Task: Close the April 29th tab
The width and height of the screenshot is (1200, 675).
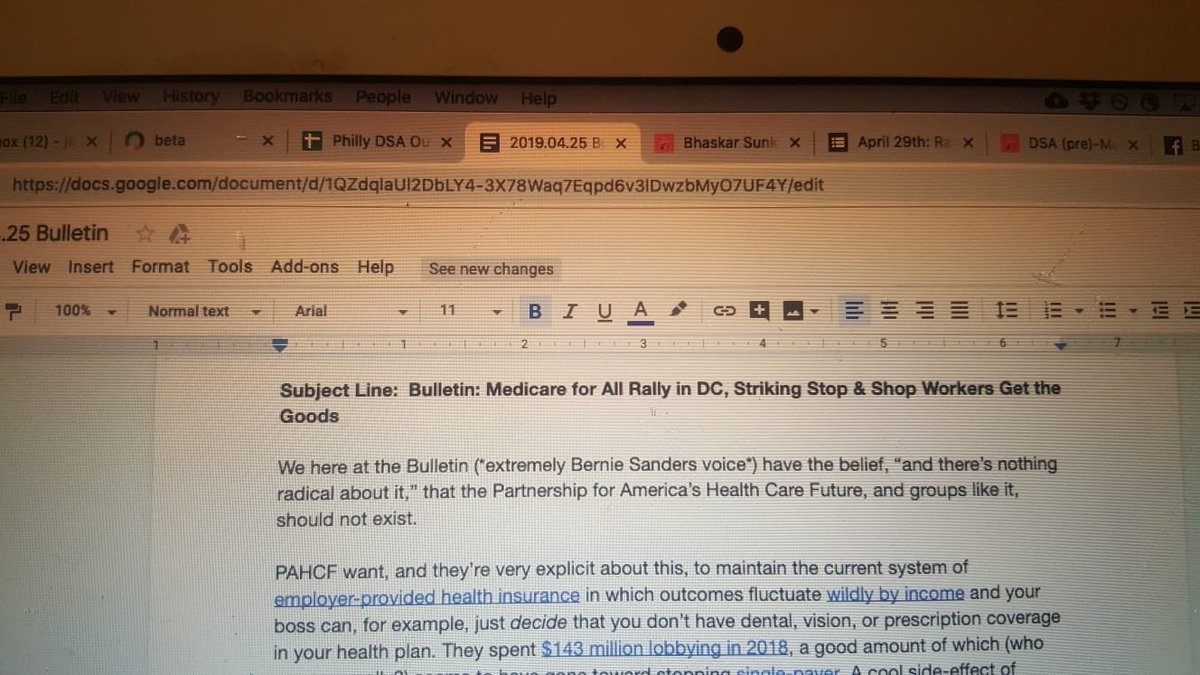Action: pos(968,143)
